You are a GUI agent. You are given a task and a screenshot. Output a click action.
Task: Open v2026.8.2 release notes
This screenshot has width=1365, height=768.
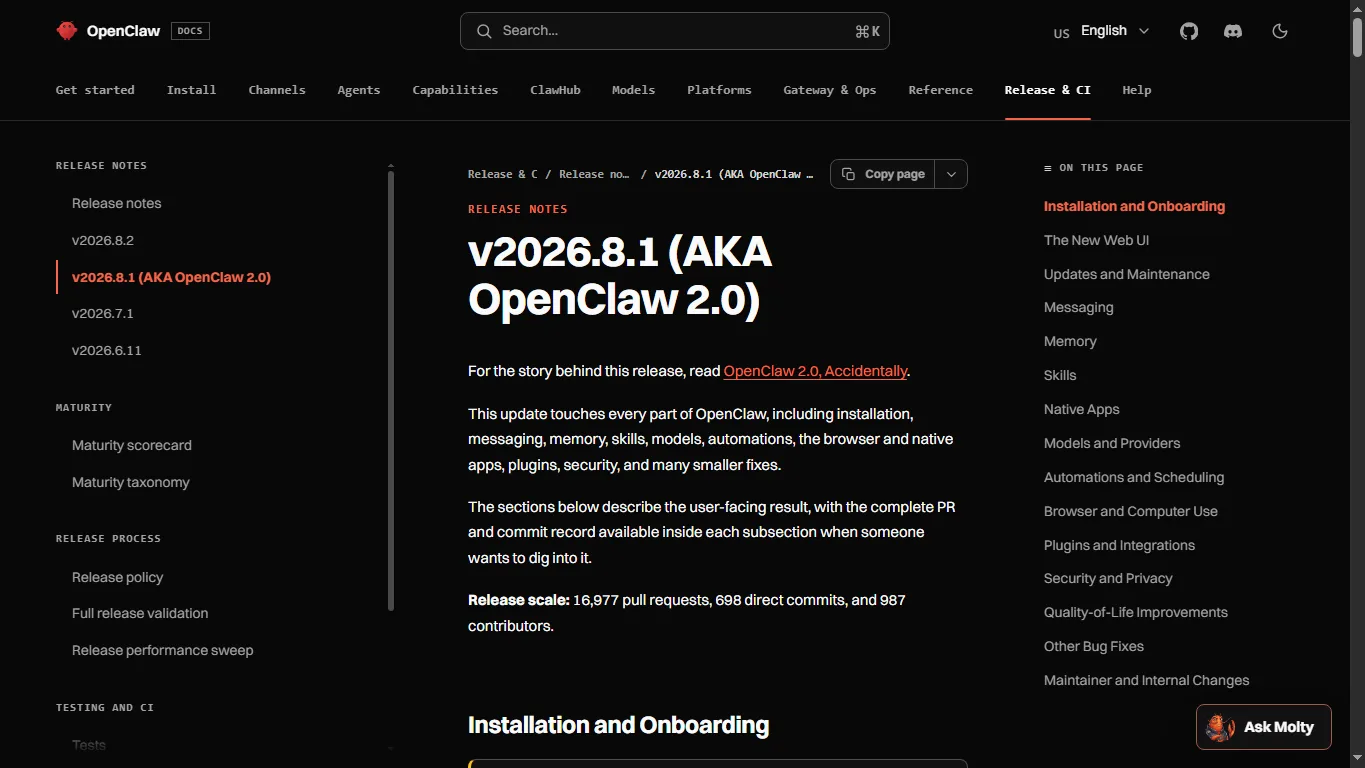click(x=103, y=240)
